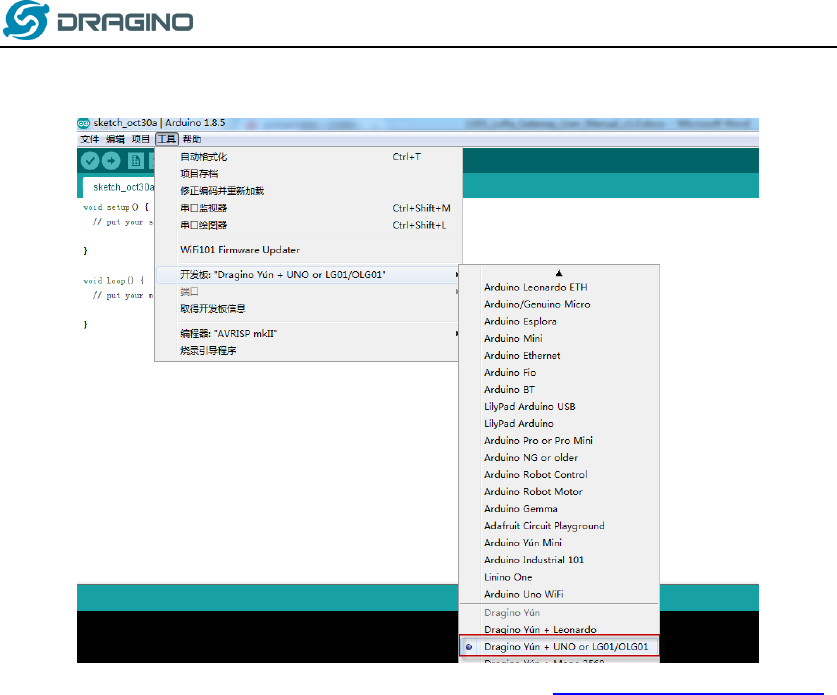Select Arduino Robot Motor board
Screen dimensions: 837x695
[x=559, y=492]
